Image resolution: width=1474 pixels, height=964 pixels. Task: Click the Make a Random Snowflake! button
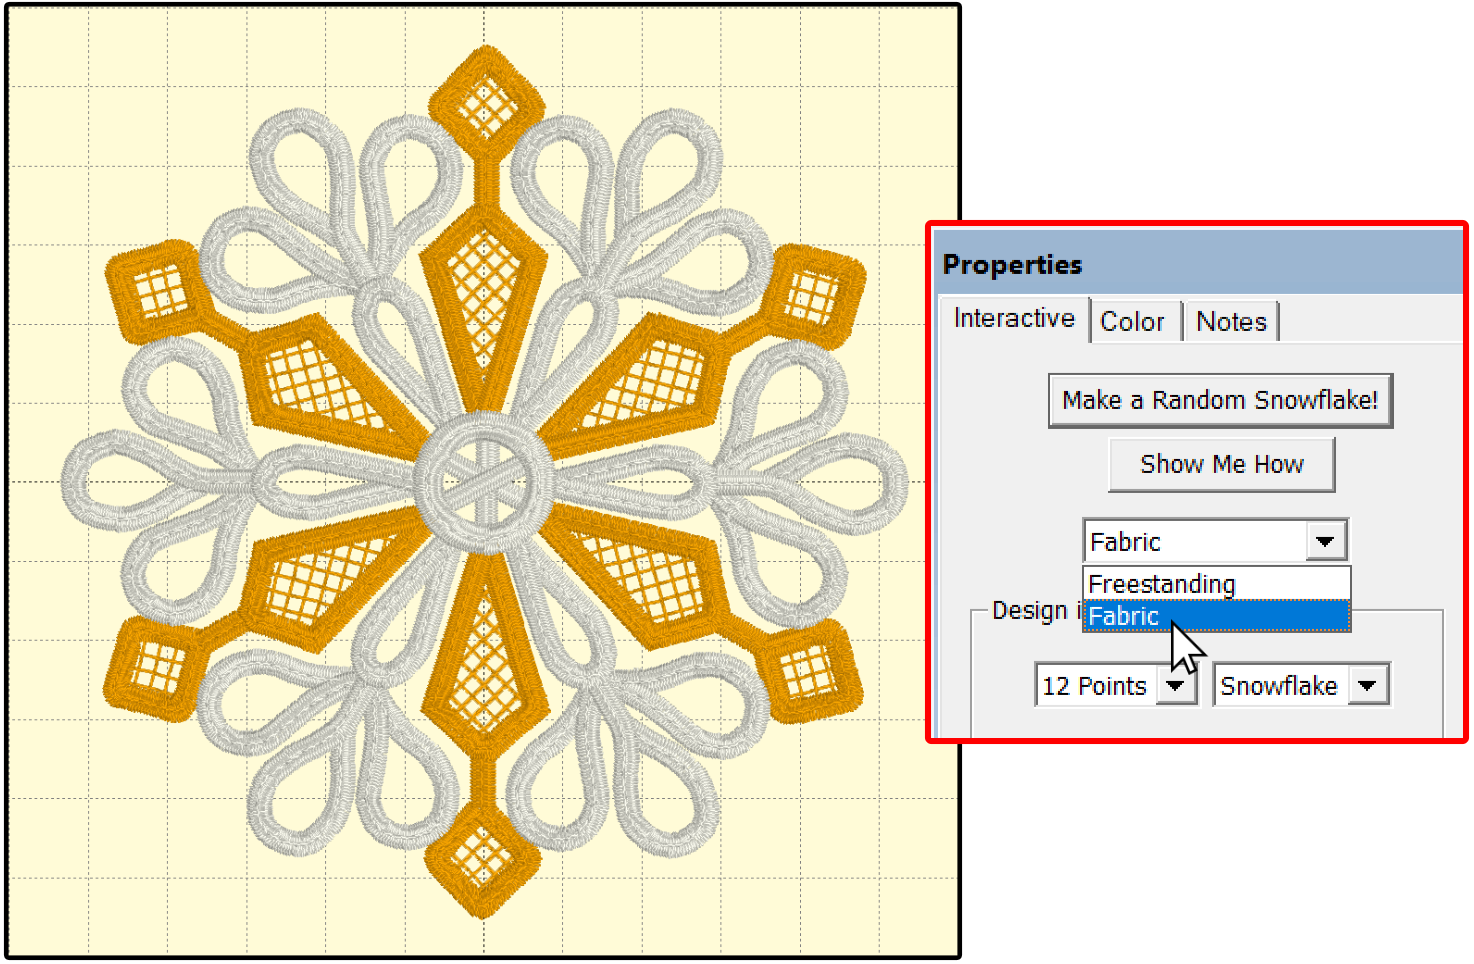tap(1220, 400)
